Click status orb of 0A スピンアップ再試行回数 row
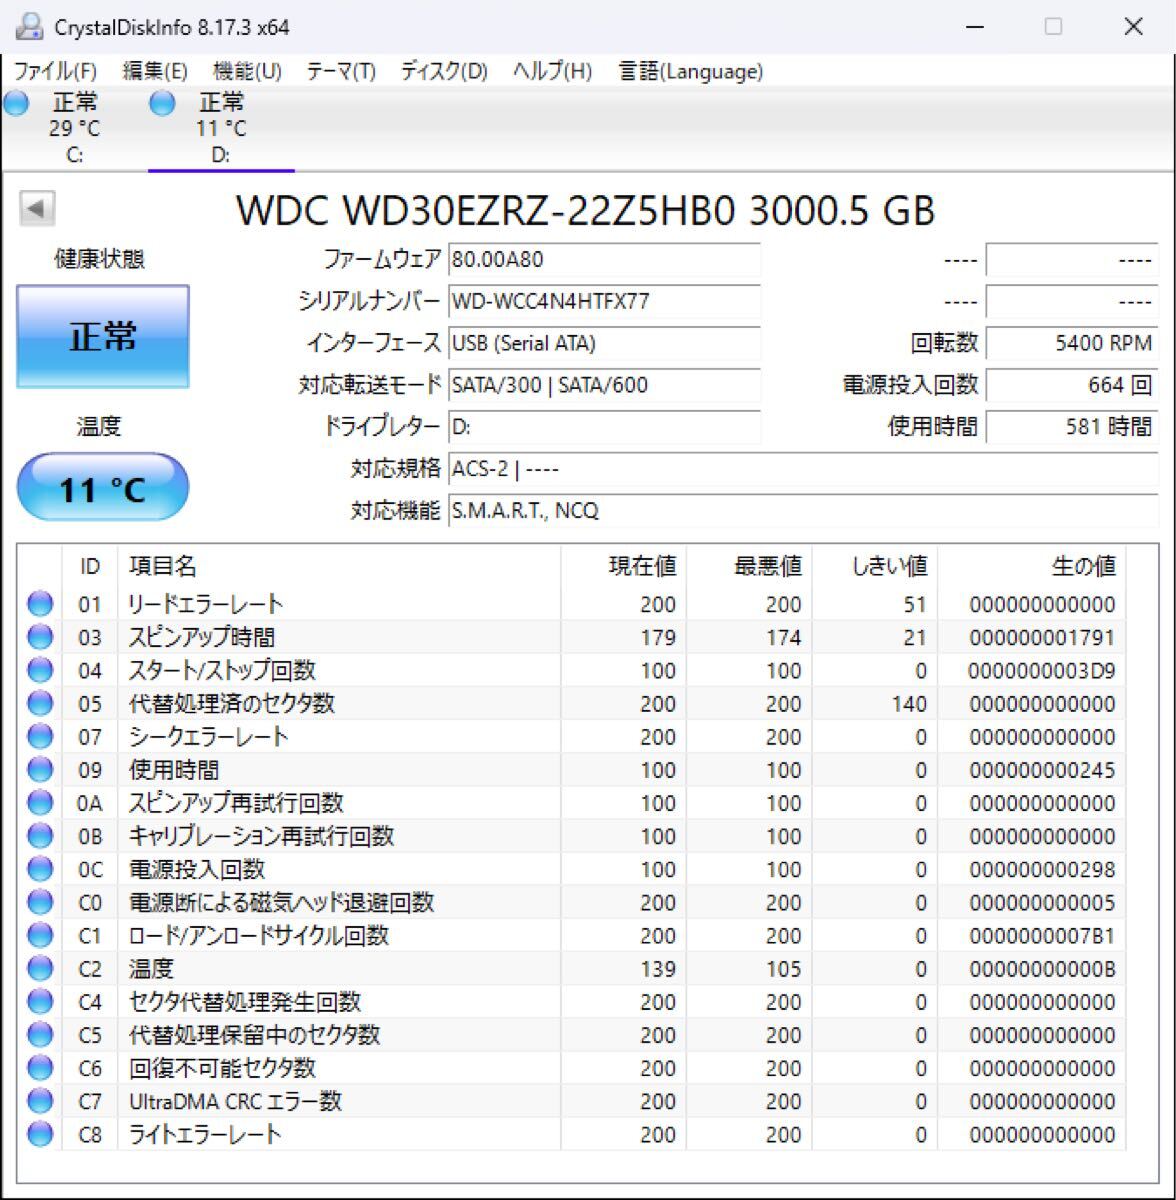Viewport: 1176px width, 1200px height. (x=40, y=803)
